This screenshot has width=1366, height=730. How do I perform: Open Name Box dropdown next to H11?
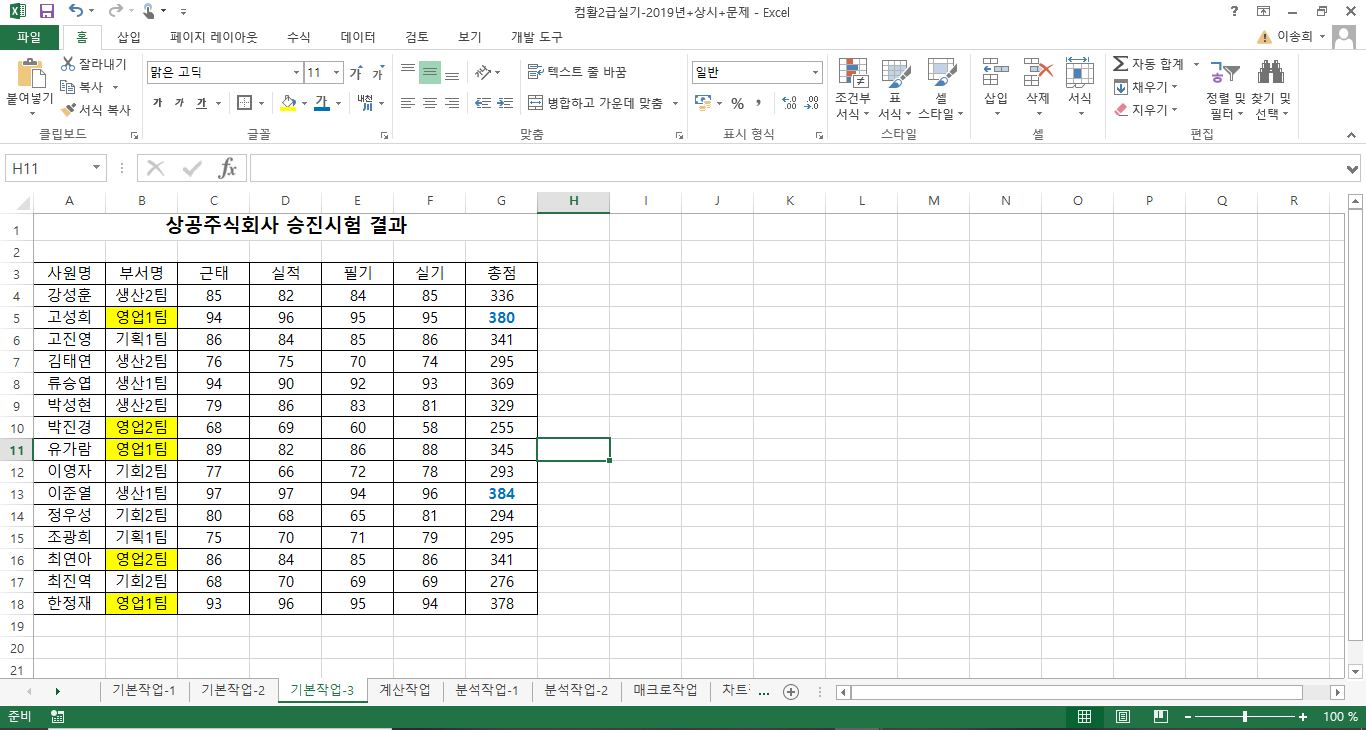(x=97, y=168)
